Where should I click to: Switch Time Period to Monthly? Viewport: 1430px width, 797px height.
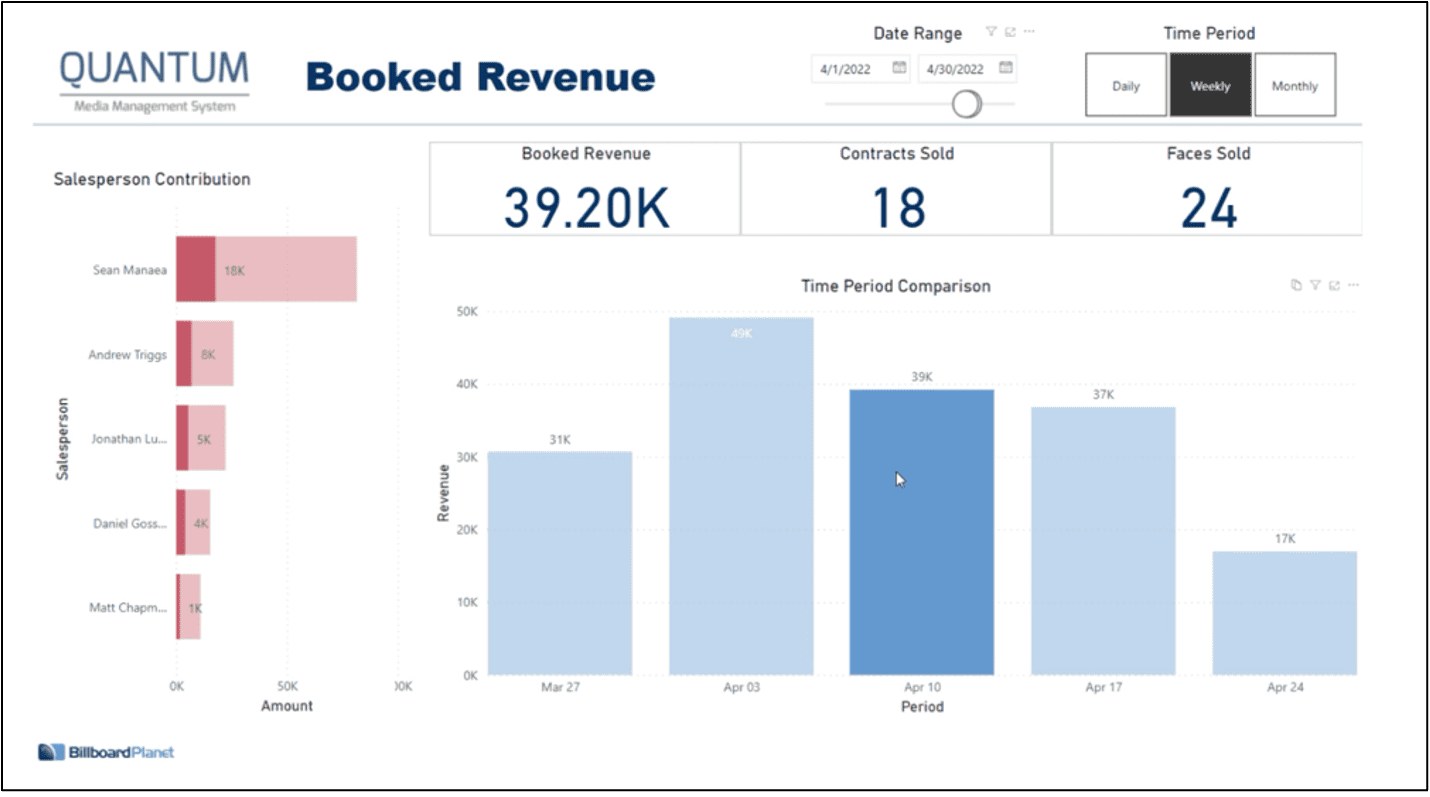click(x=1295, y=85)
